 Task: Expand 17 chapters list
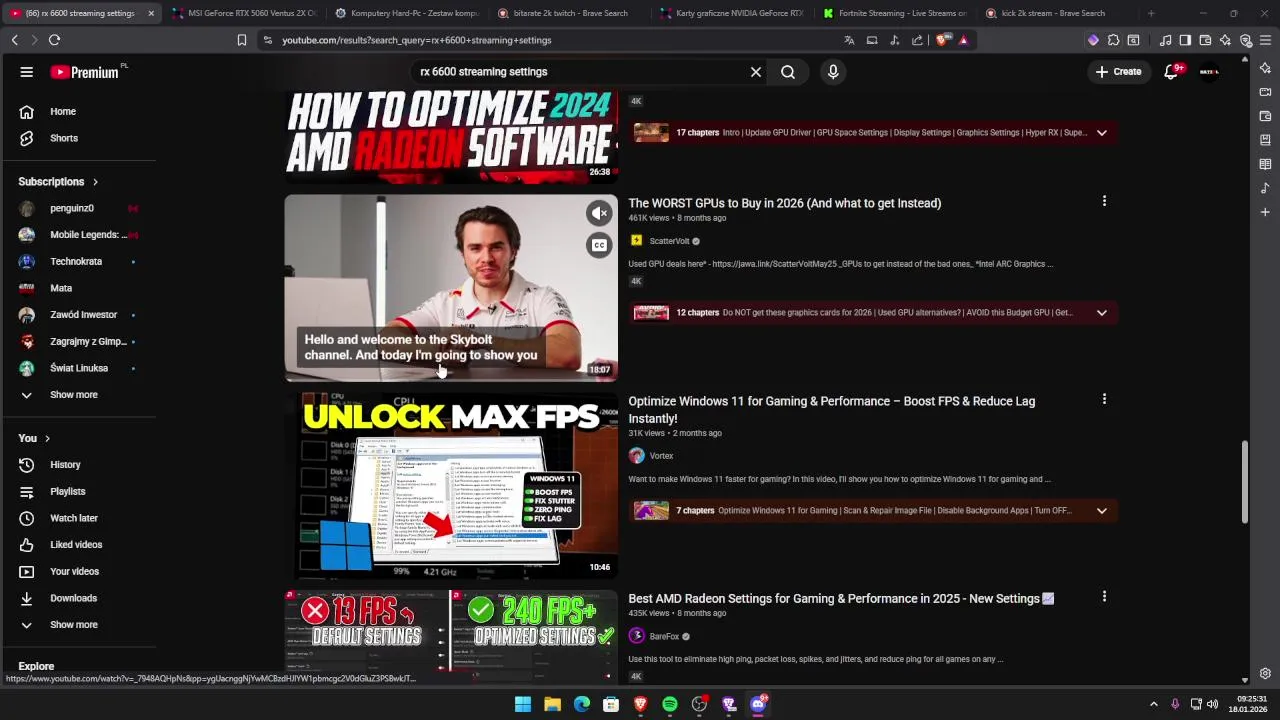click(1101, 132)
